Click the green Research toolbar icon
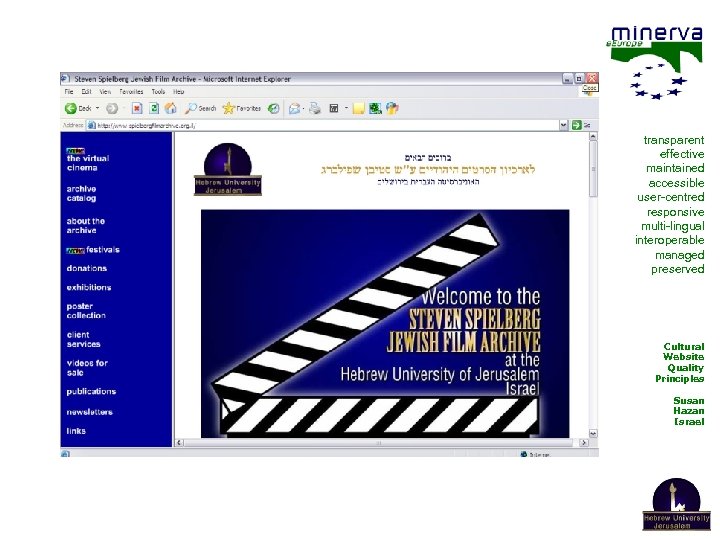 click(x=375, y=108)
